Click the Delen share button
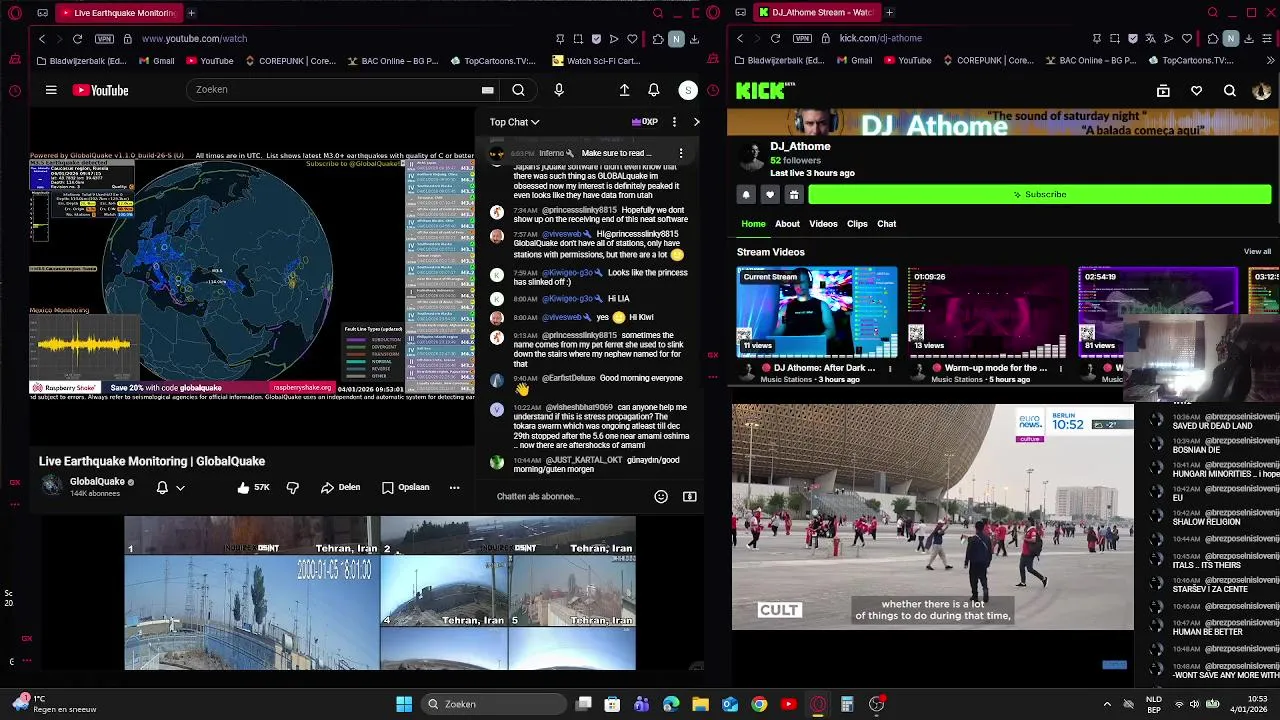This screenshot has height=720, width=1280. click(340, 487)
